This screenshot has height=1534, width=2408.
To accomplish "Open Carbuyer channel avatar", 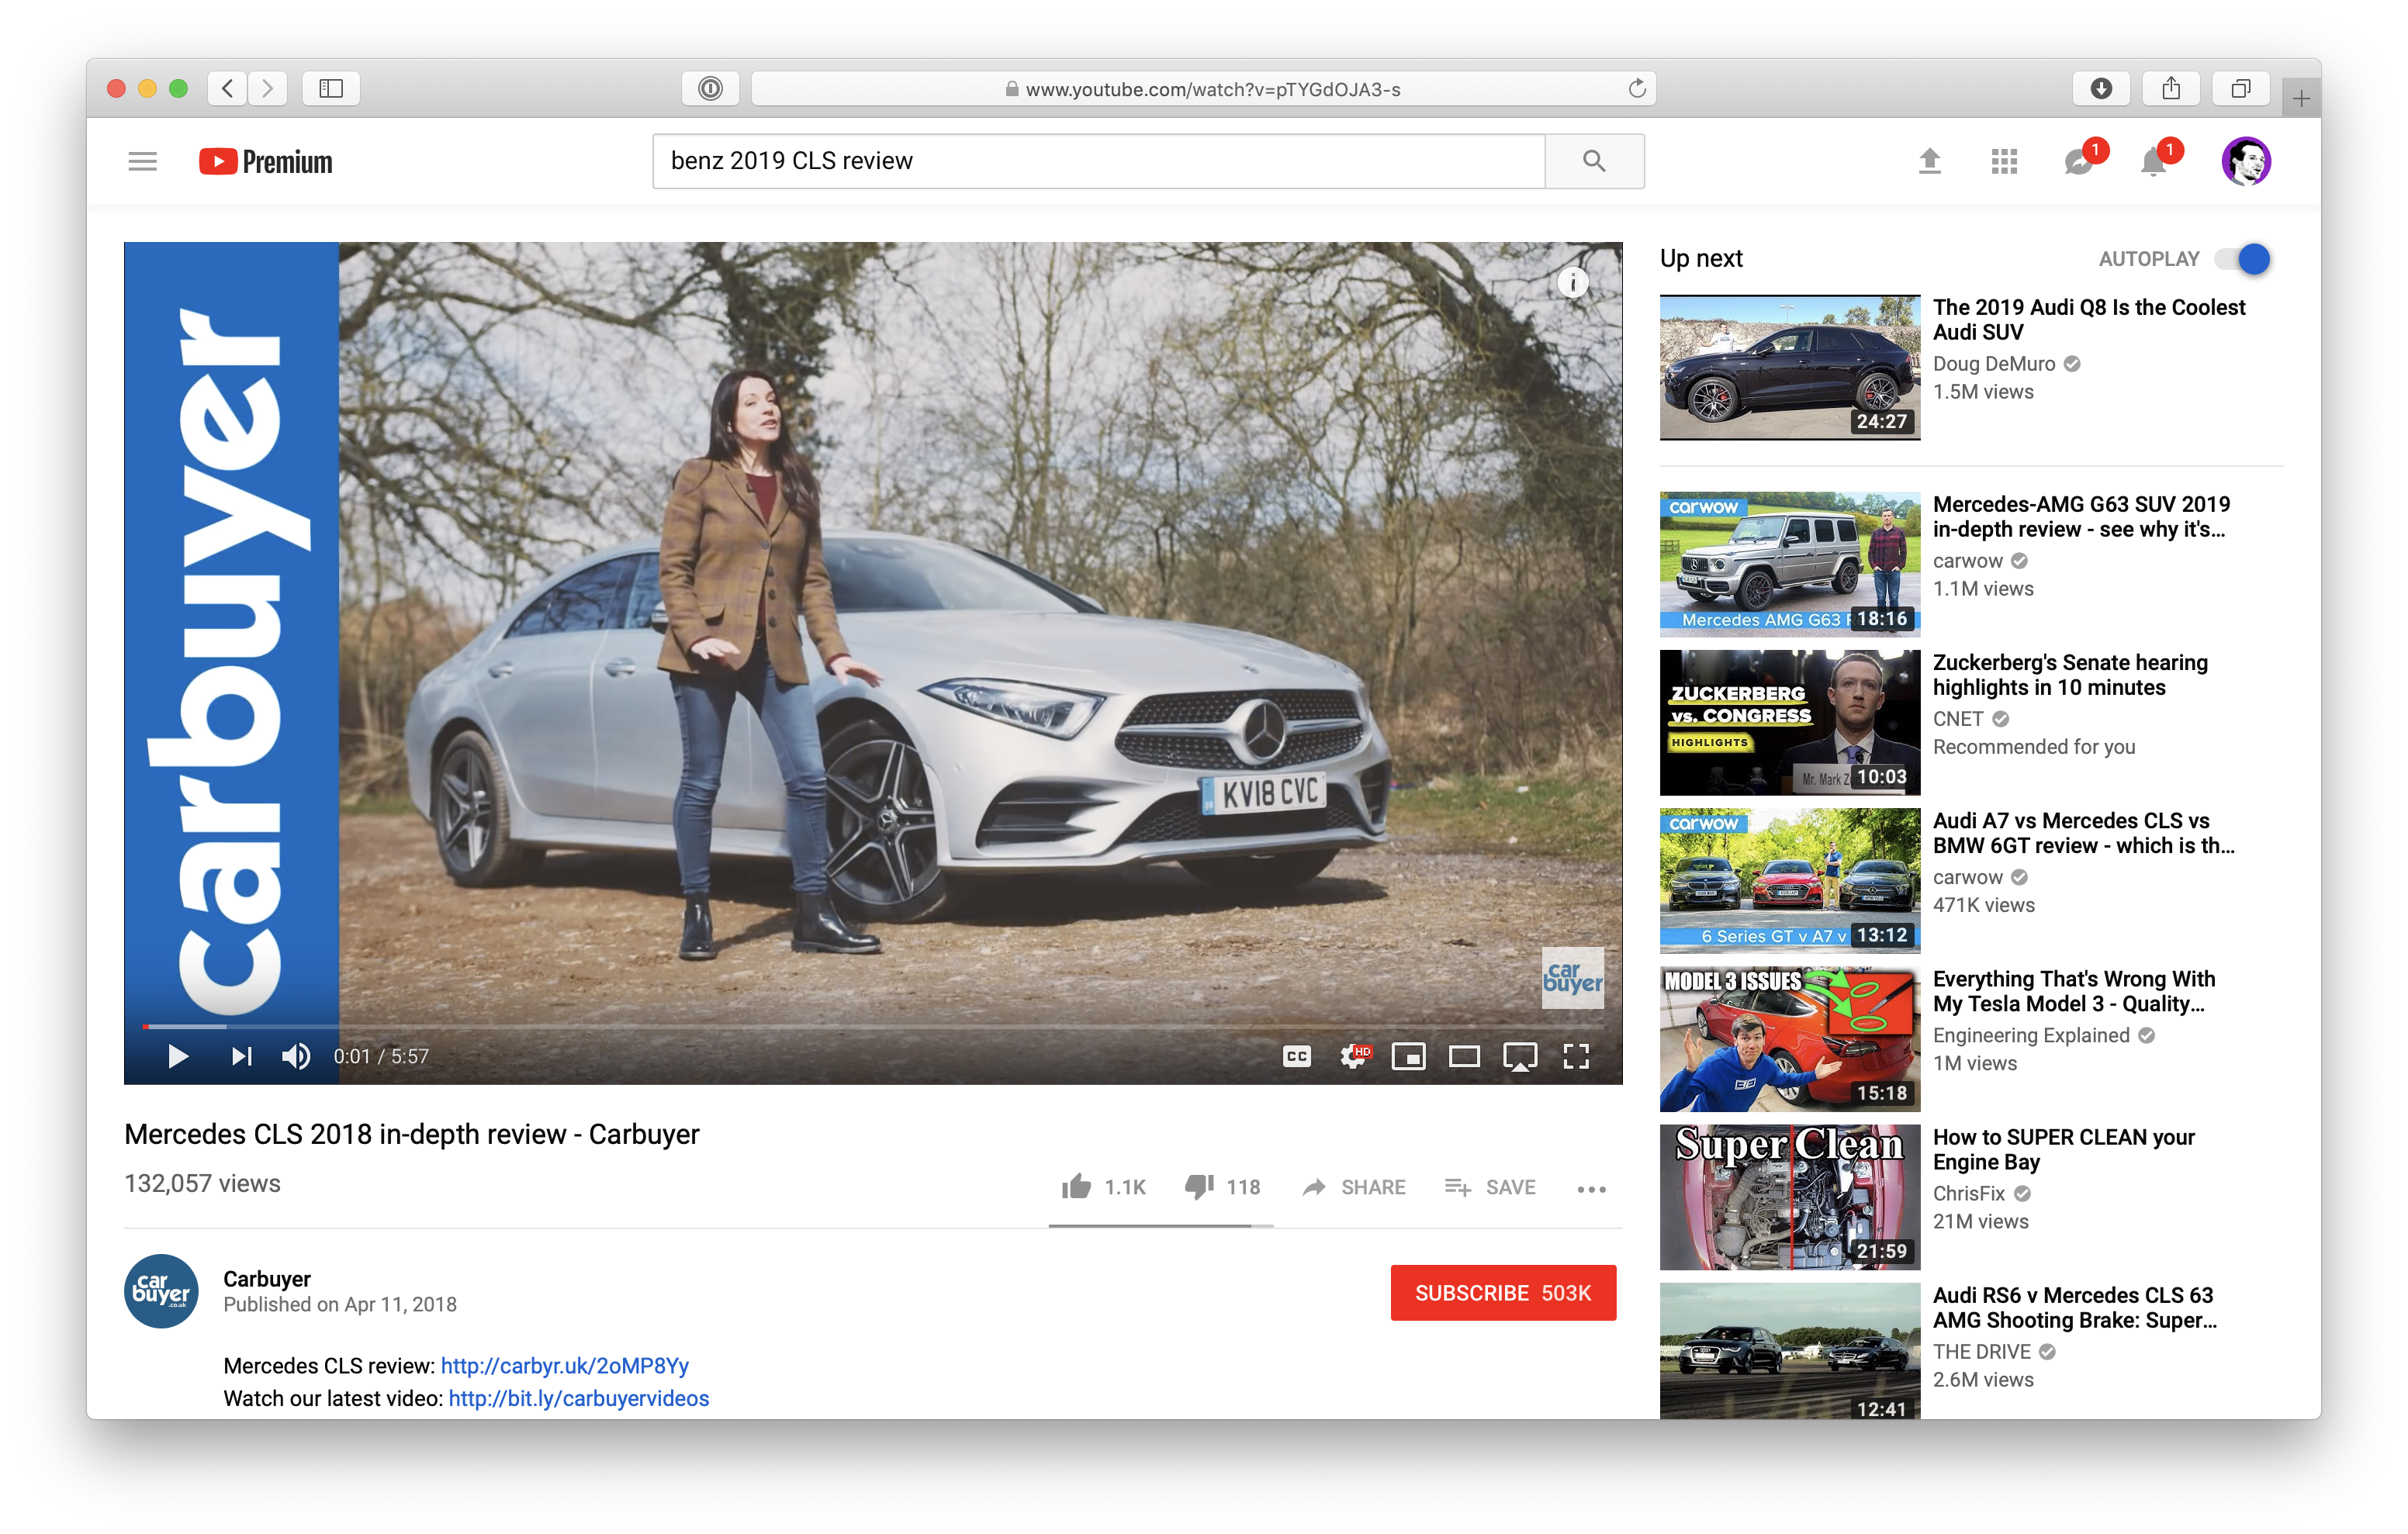I will tap(161, 1292).
